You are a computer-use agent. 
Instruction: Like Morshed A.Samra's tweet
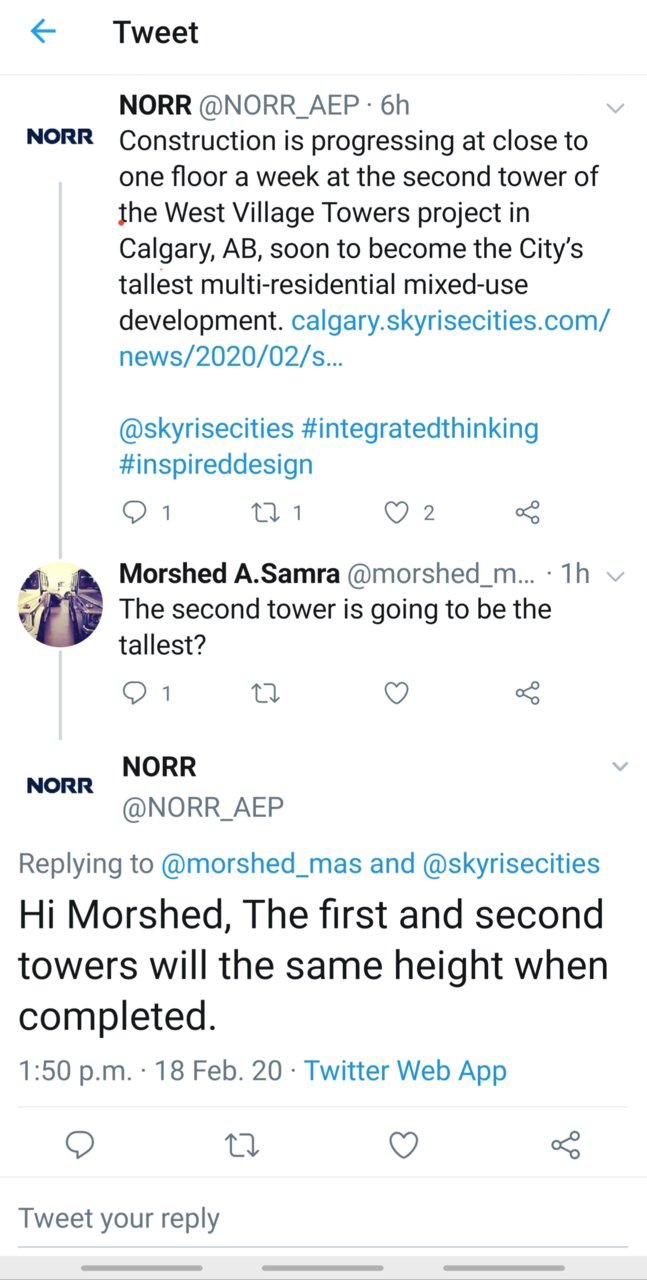(x=397, y=692)
